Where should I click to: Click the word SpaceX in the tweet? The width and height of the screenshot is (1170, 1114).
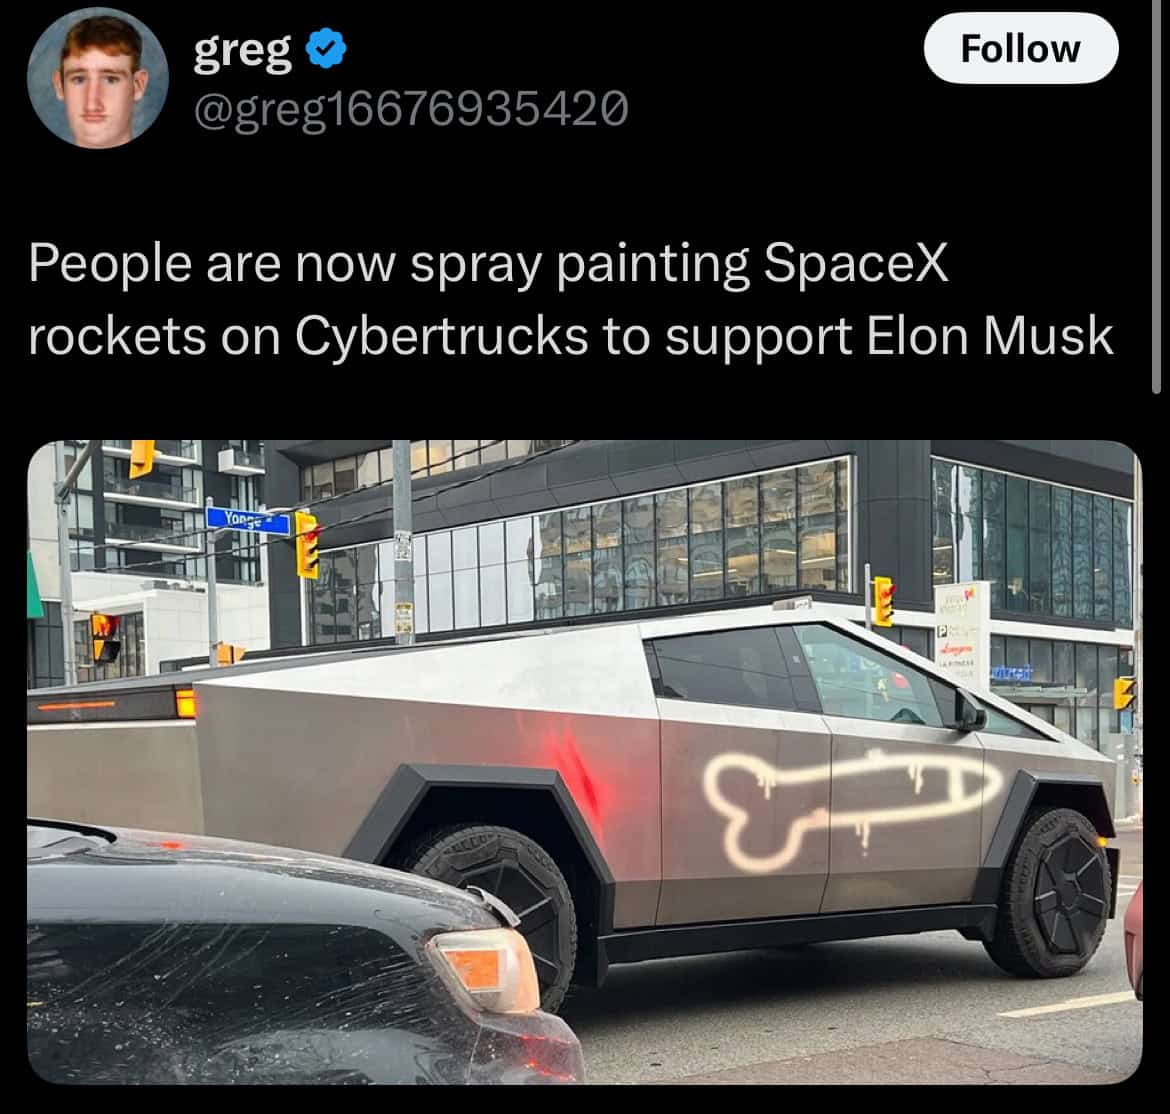pos(854,263)
